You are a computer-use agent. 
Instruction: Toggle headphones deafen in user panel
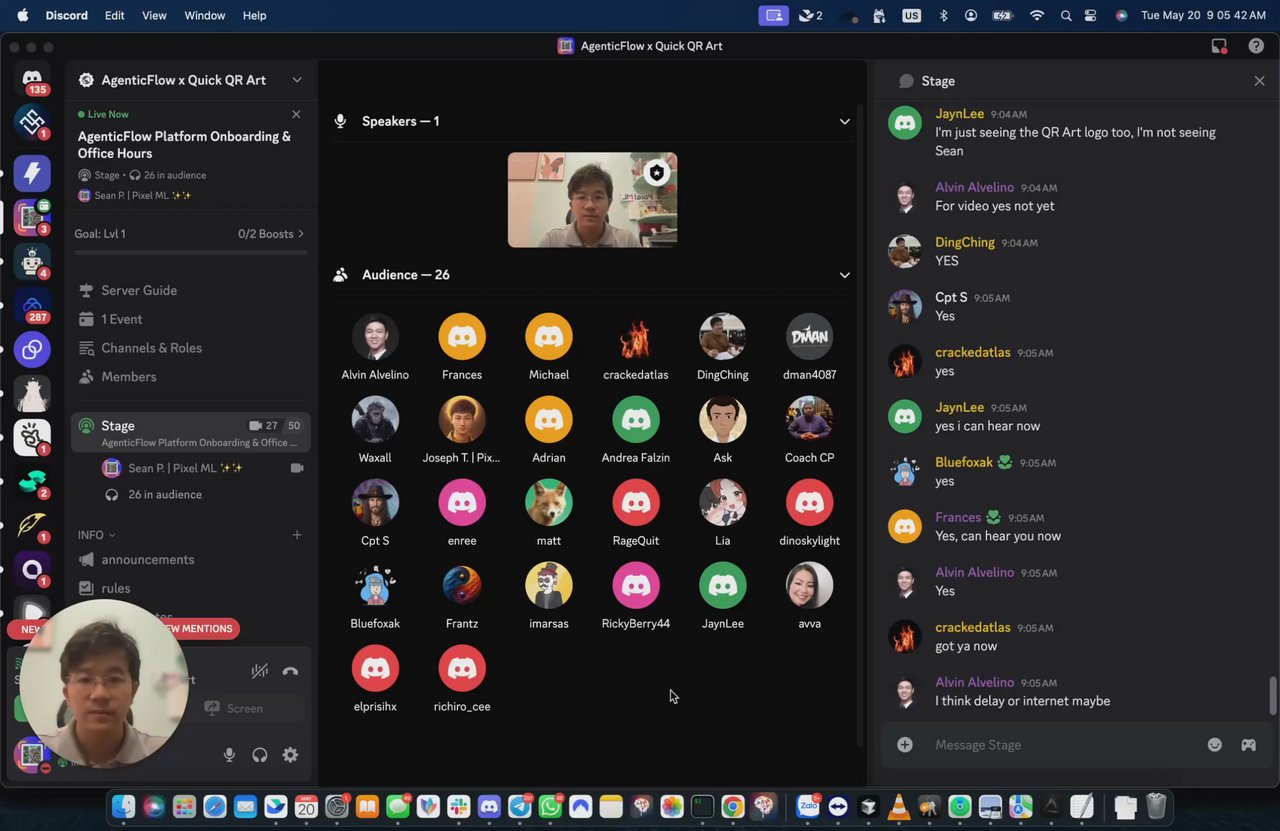point(260,755)
